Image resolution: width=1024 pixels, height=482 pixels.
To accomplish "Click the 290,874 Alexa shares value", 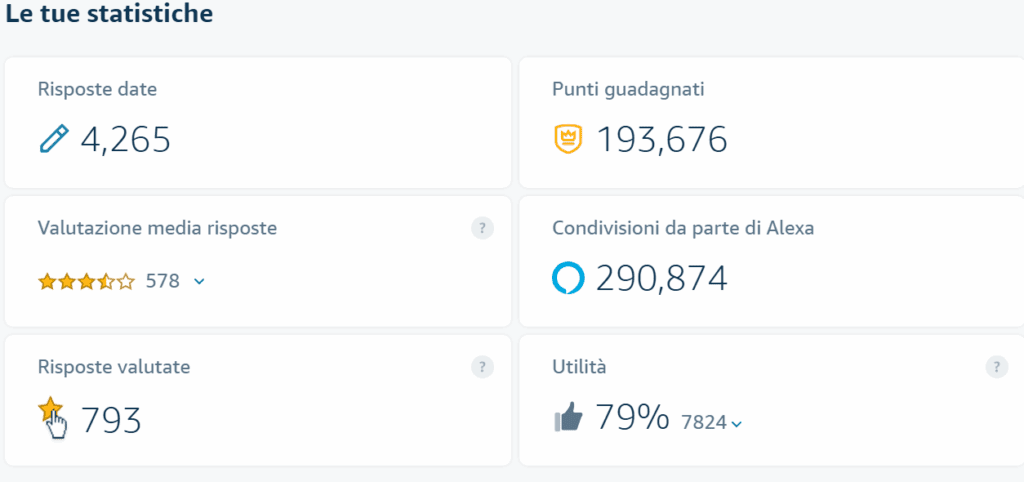I will tap(661, 278).
